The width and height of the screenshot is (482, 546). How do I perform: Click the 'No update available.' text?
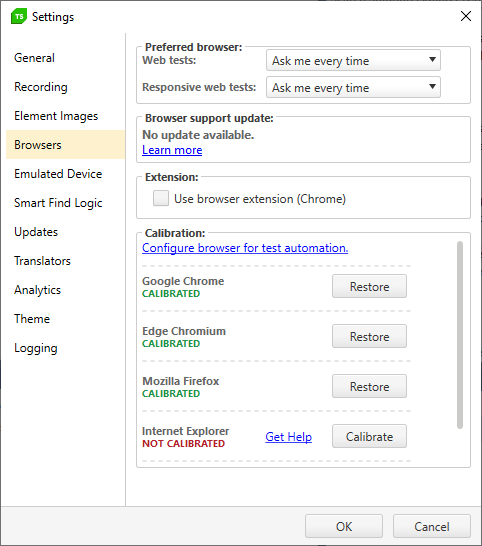point(198,135)
